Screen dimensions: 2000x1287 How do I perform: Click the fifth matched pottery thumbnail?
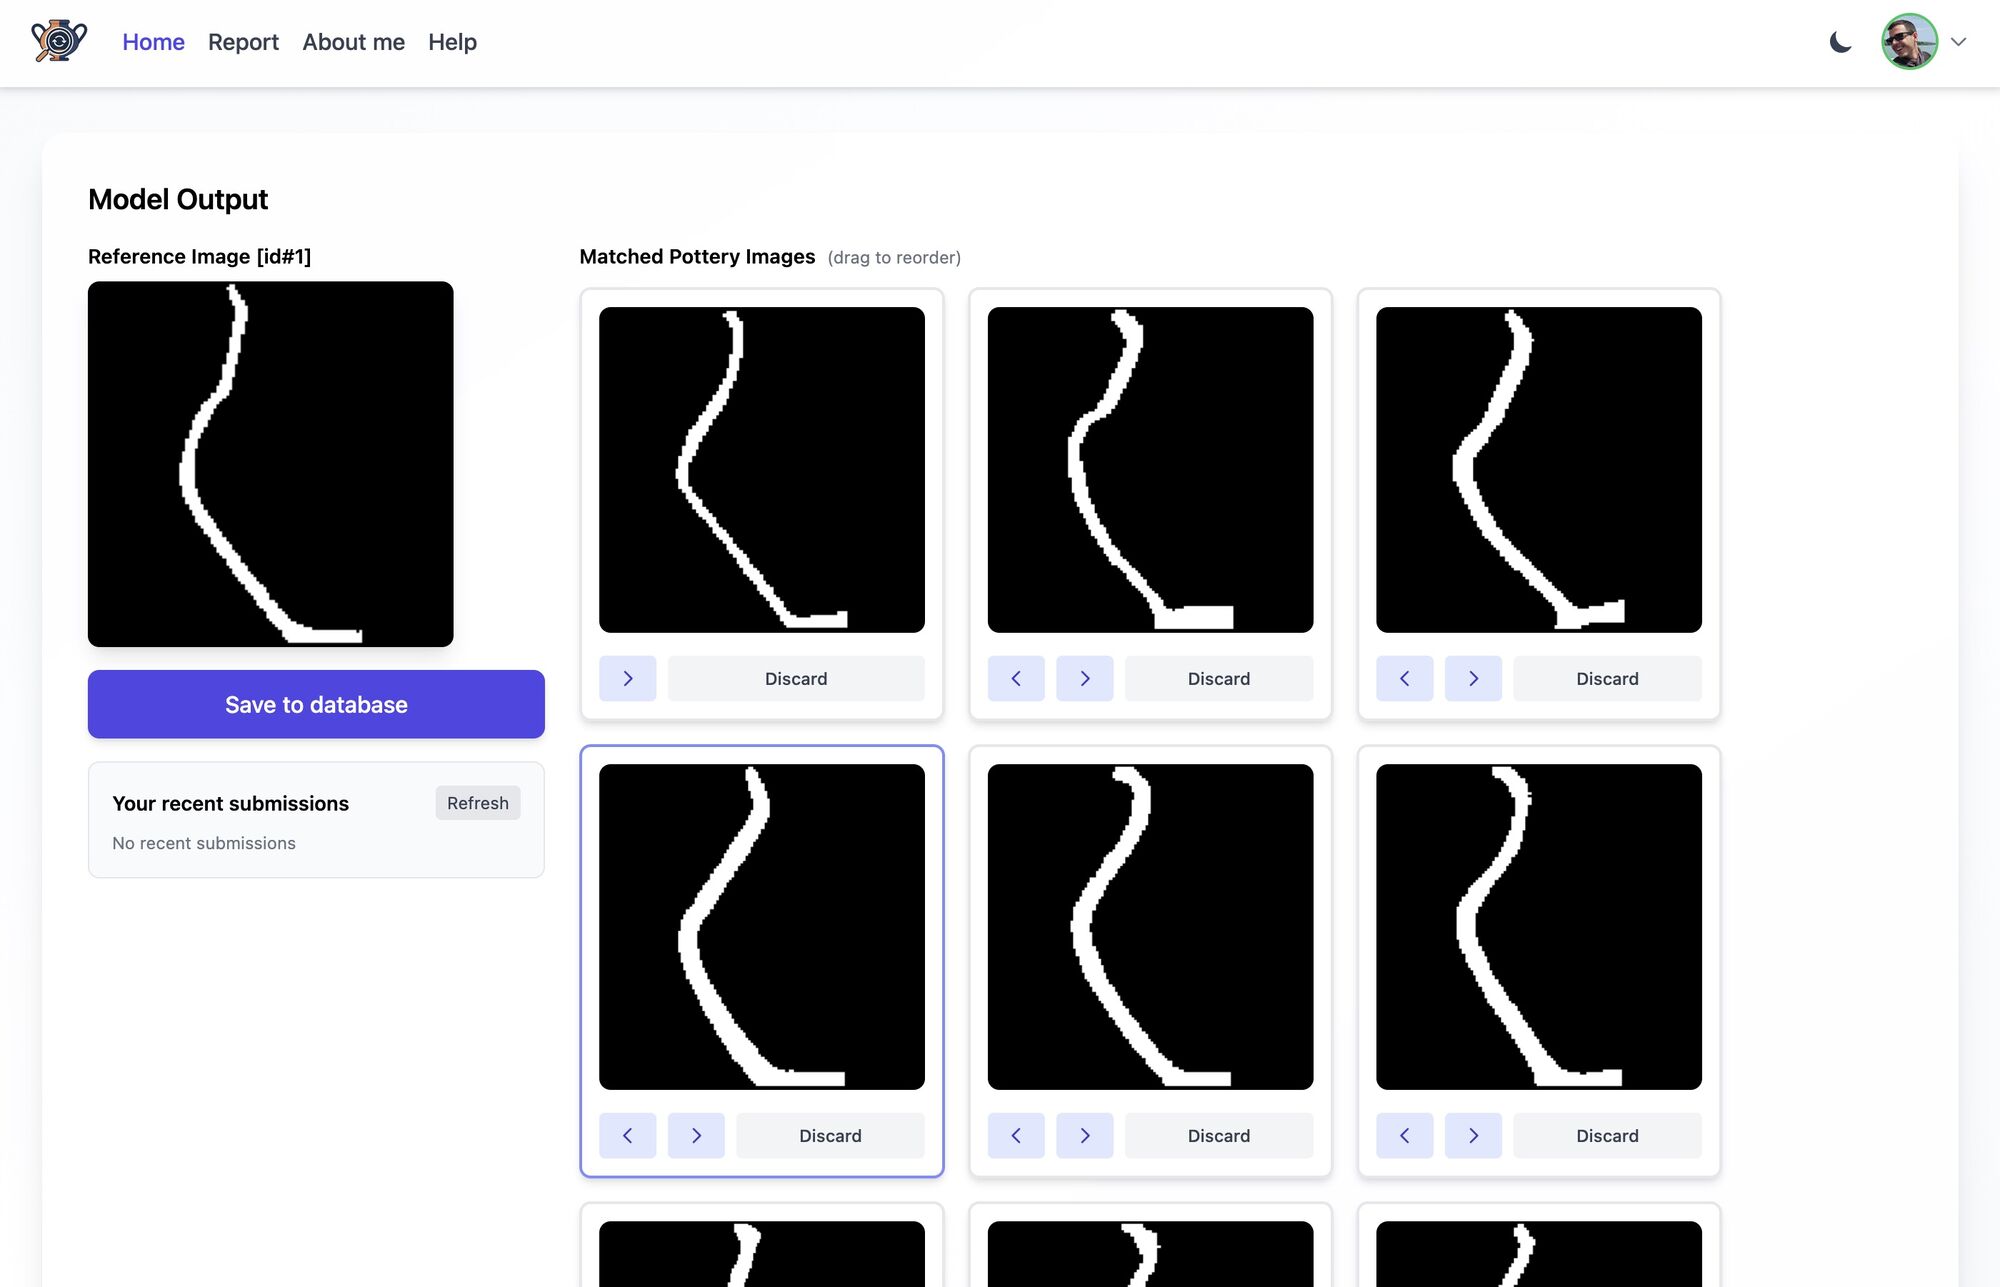coord(1150,926)
